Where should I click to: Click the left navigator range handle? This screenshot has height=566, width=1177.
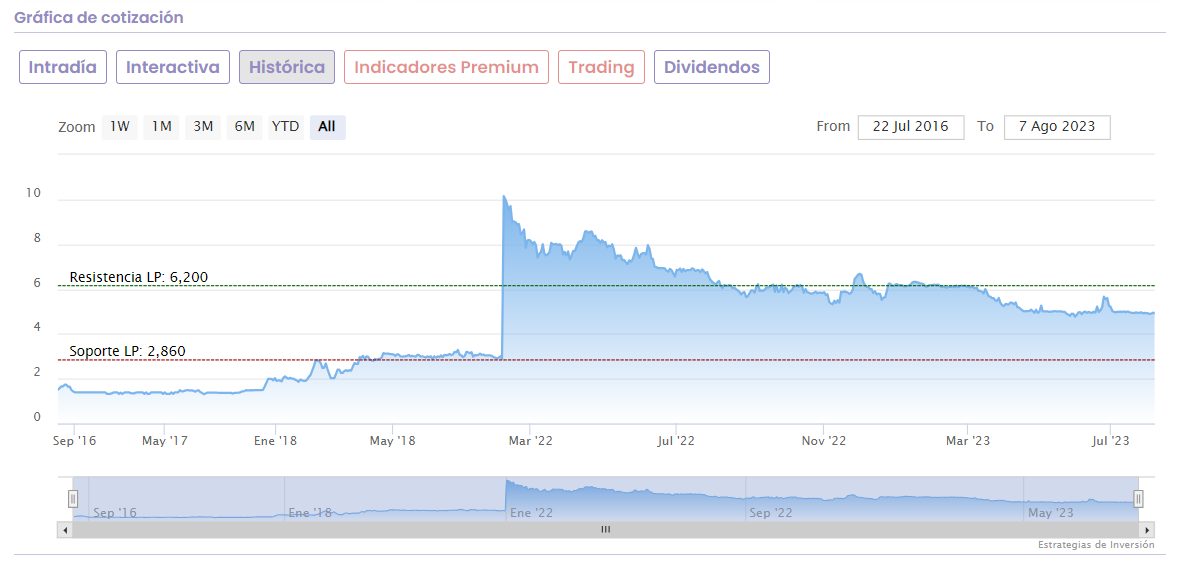tap(73, 498)
